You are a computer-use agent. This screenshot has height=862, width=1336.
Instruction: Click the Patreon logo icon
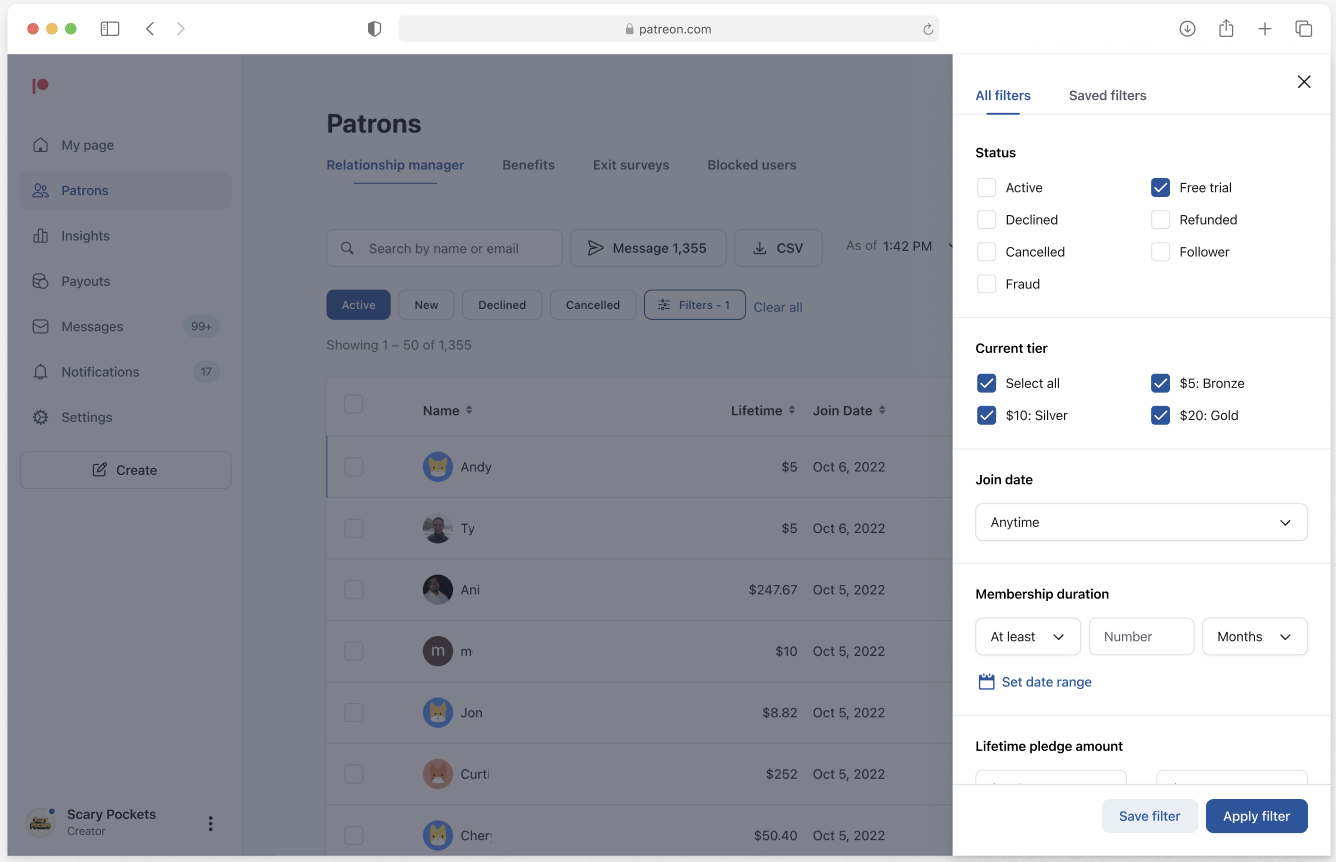pyautogui.click(x=40, y=86)
